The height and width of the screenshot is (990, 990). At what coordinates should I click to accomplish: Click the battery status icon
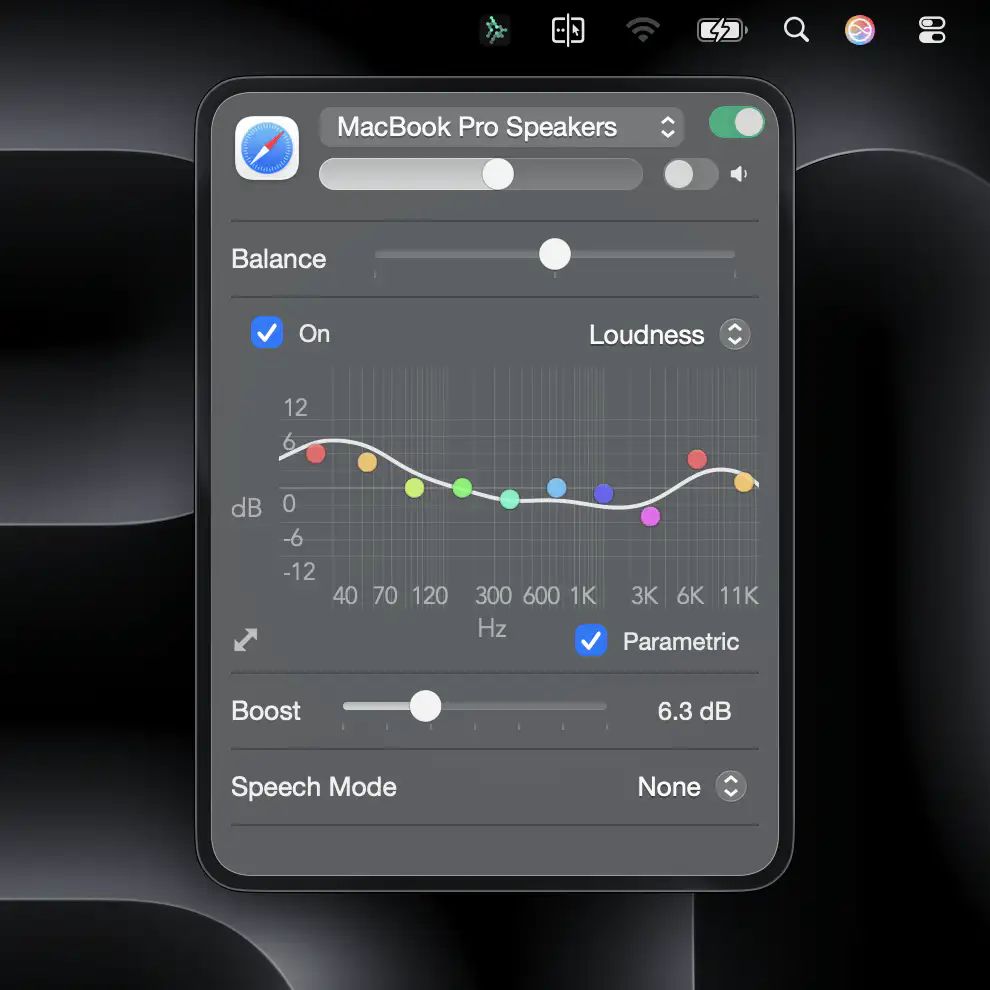tap(721, 30)
